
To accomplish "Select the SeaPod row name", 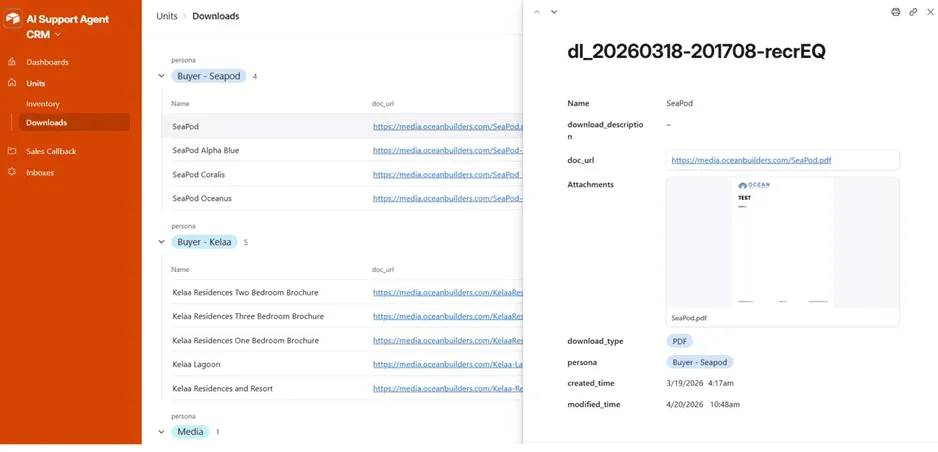I will pos(185,127).
